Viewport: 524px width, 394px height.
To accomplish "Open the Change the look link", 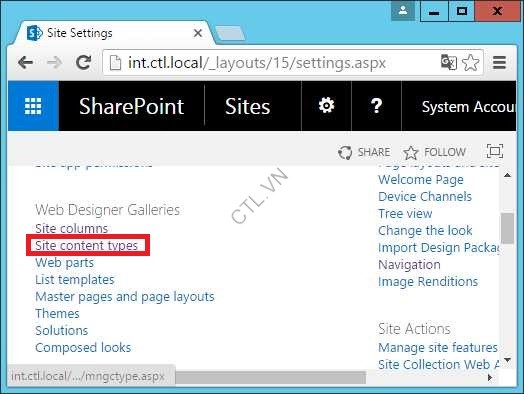I will (x=425, y=231).
